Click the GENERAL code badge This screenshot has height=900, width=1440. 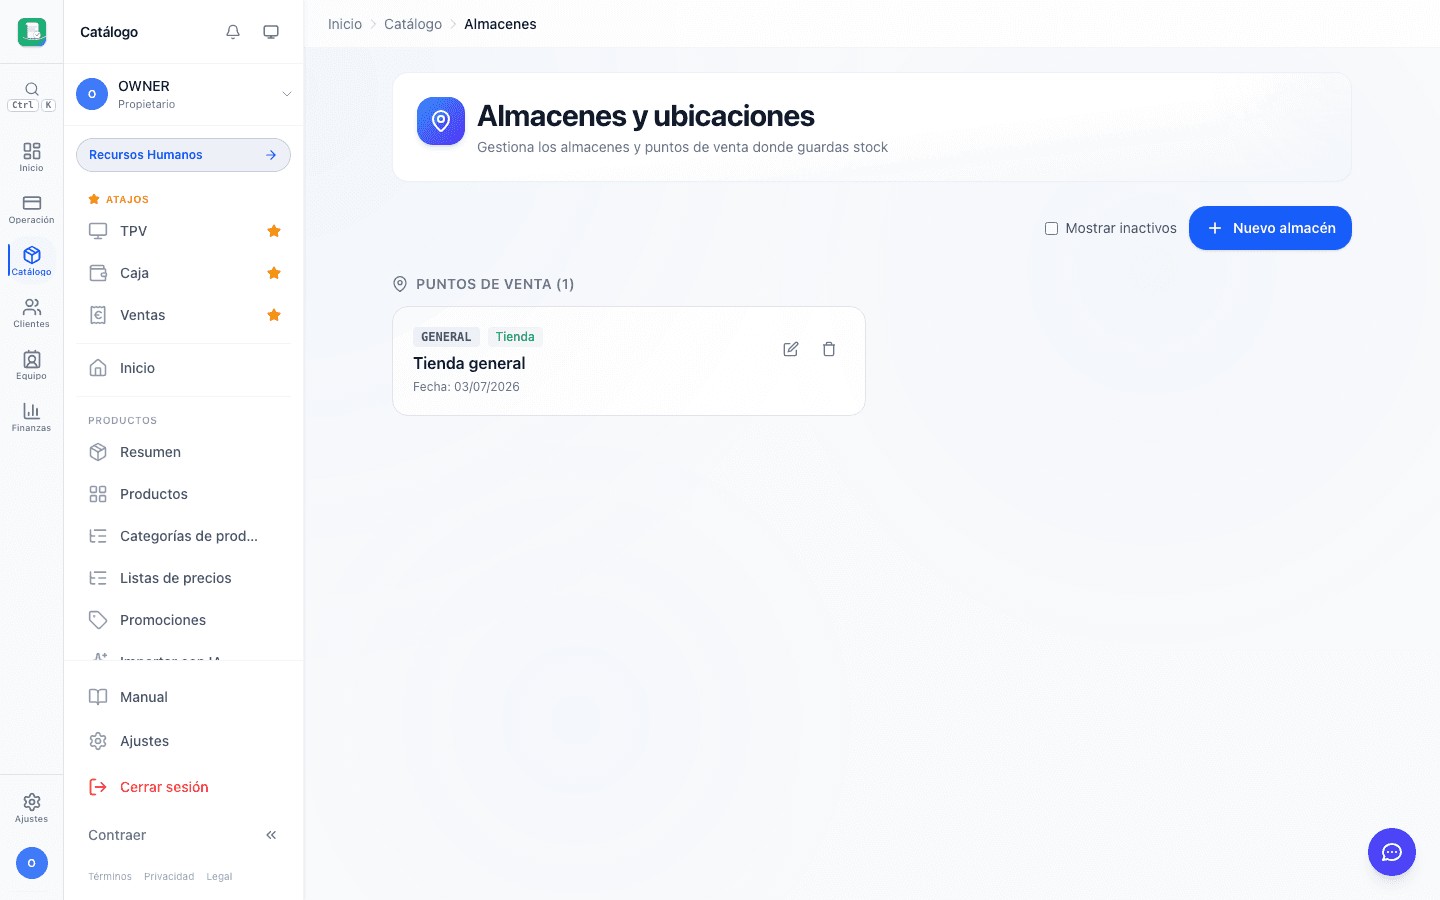click(x=446, y=337)
